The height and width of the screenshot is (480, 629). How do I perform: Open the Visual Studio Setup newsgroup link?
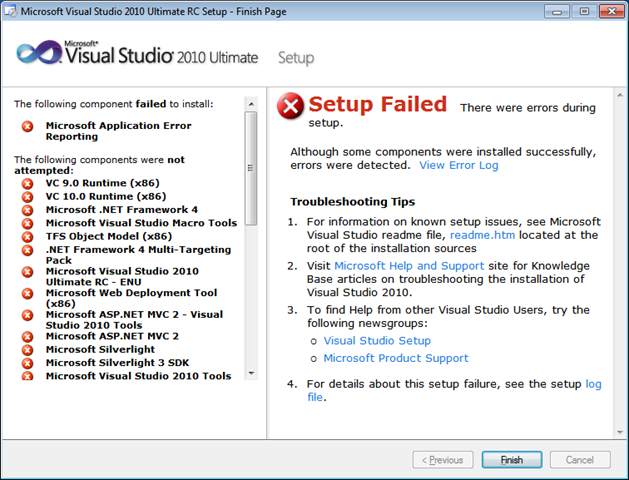[377, 341]
